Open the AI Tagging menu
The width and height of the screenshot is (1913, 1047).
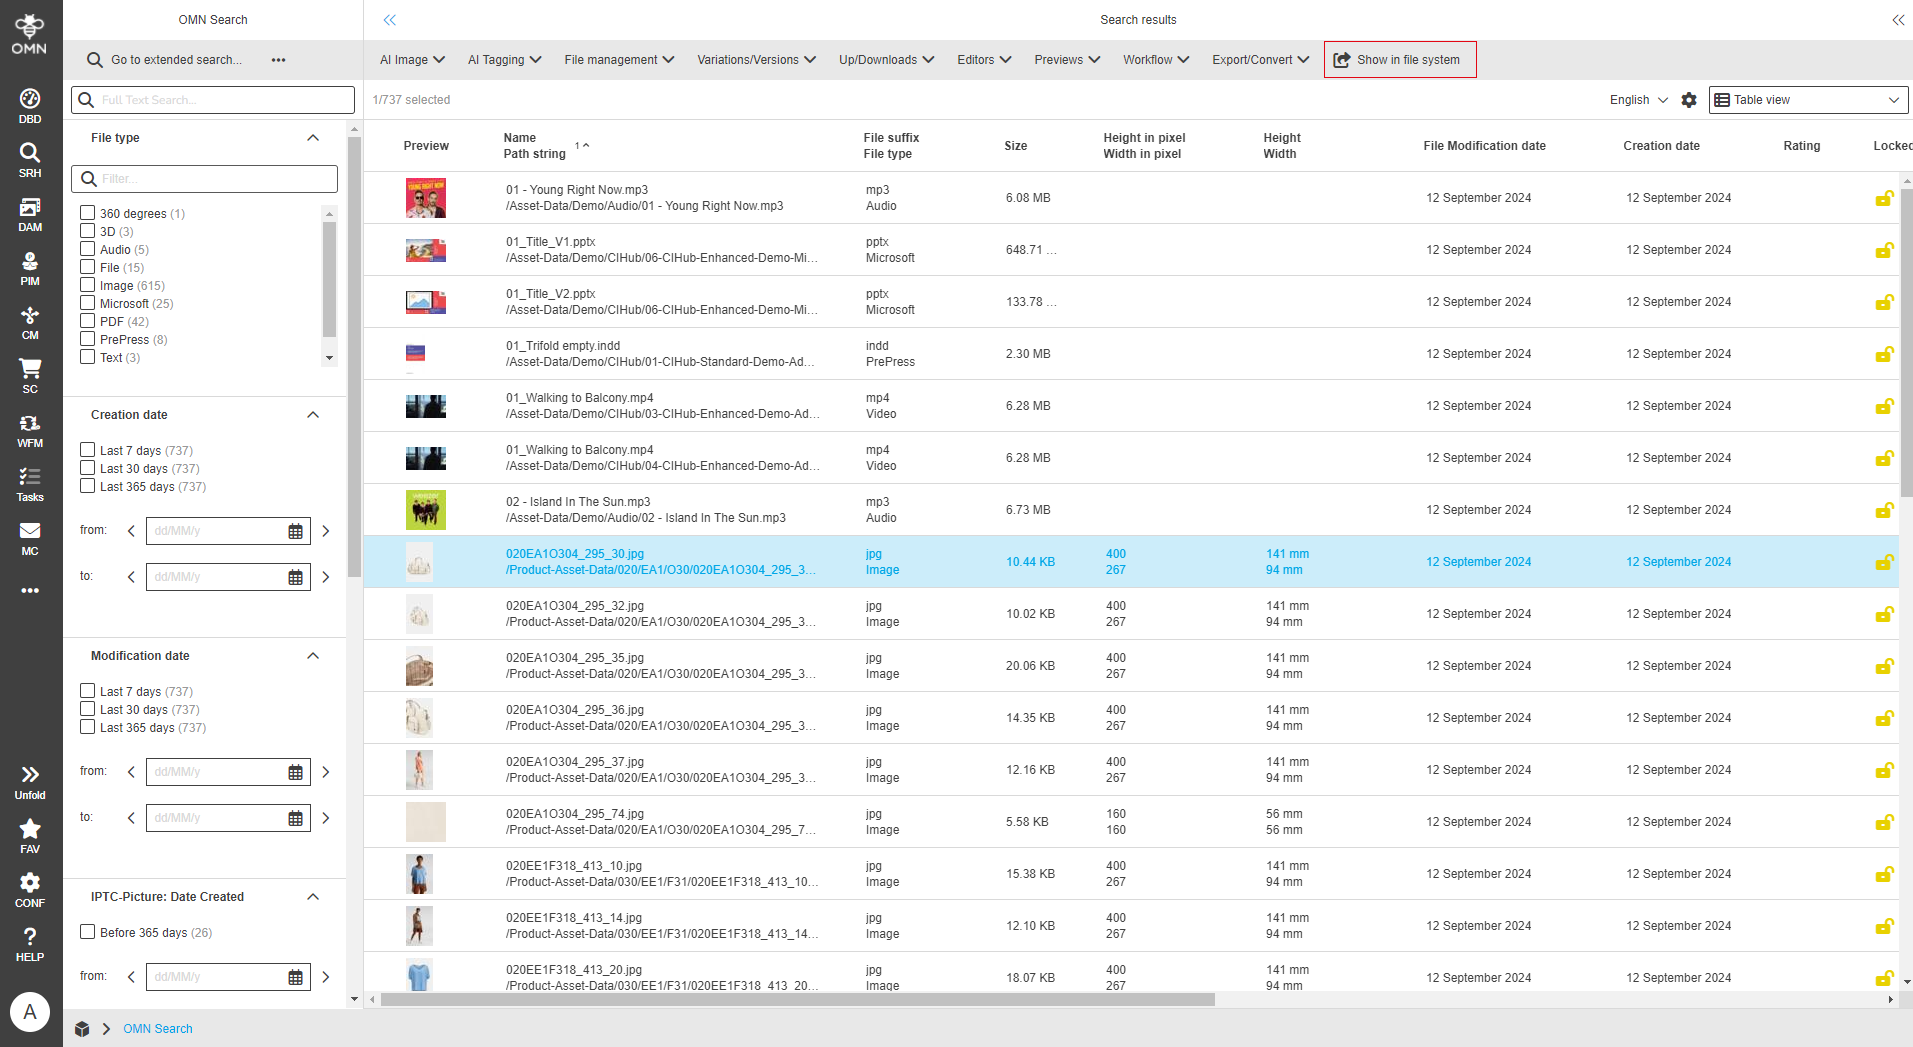[x=504, y=60]
